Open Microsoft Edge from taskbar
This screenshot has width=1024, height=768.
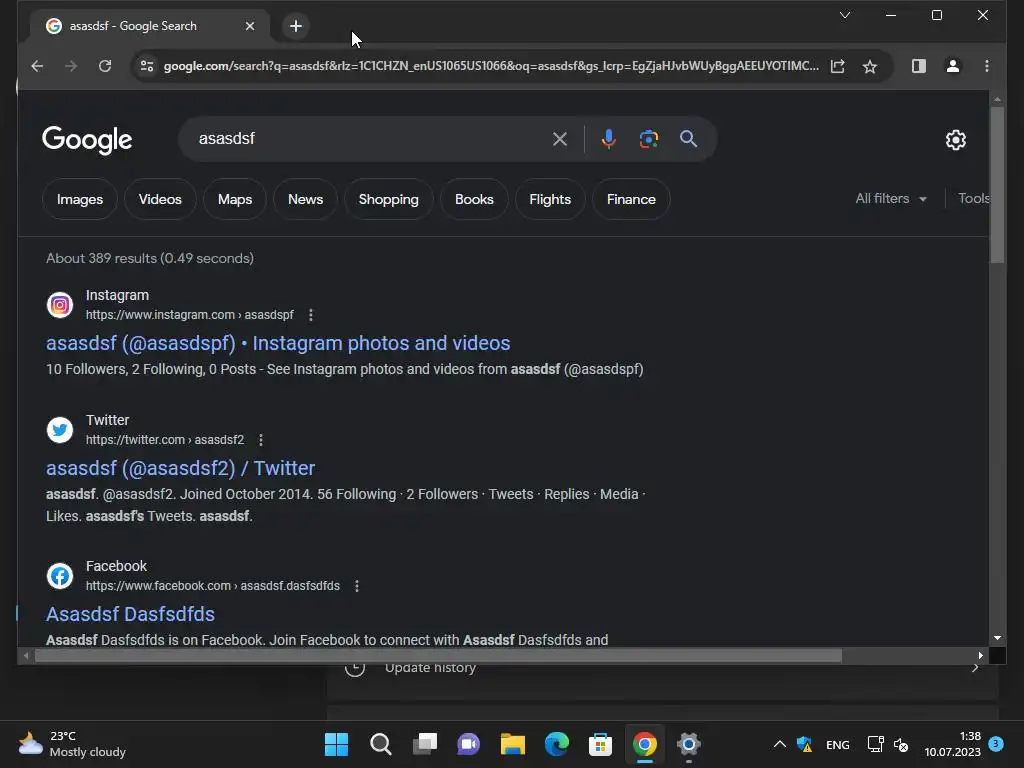(556, 744)
